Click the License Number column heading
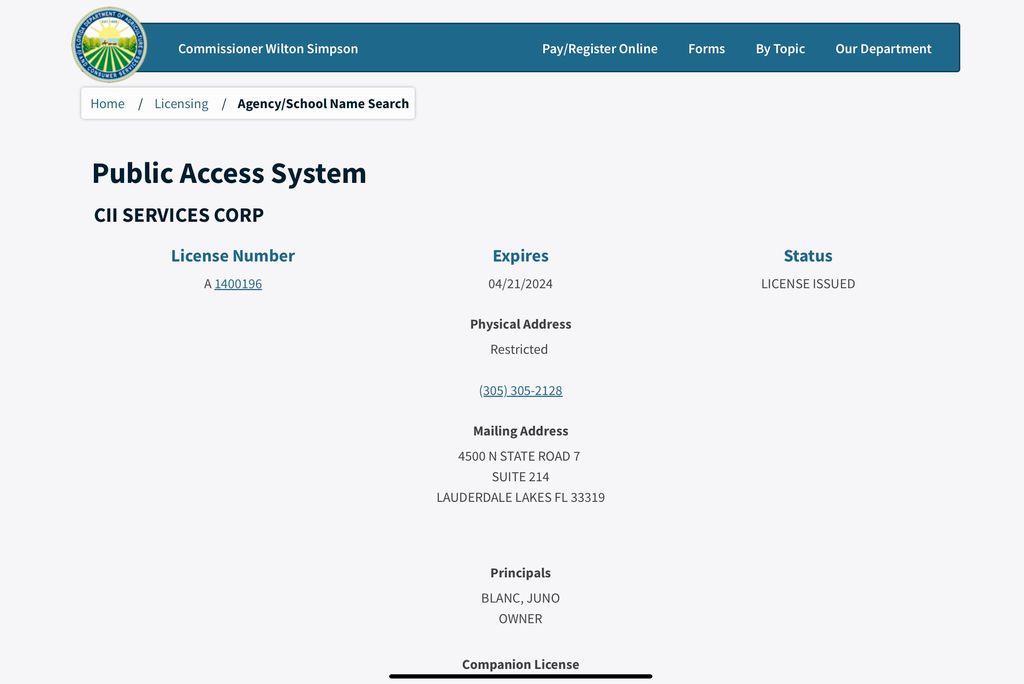 [x=232, y=255]
